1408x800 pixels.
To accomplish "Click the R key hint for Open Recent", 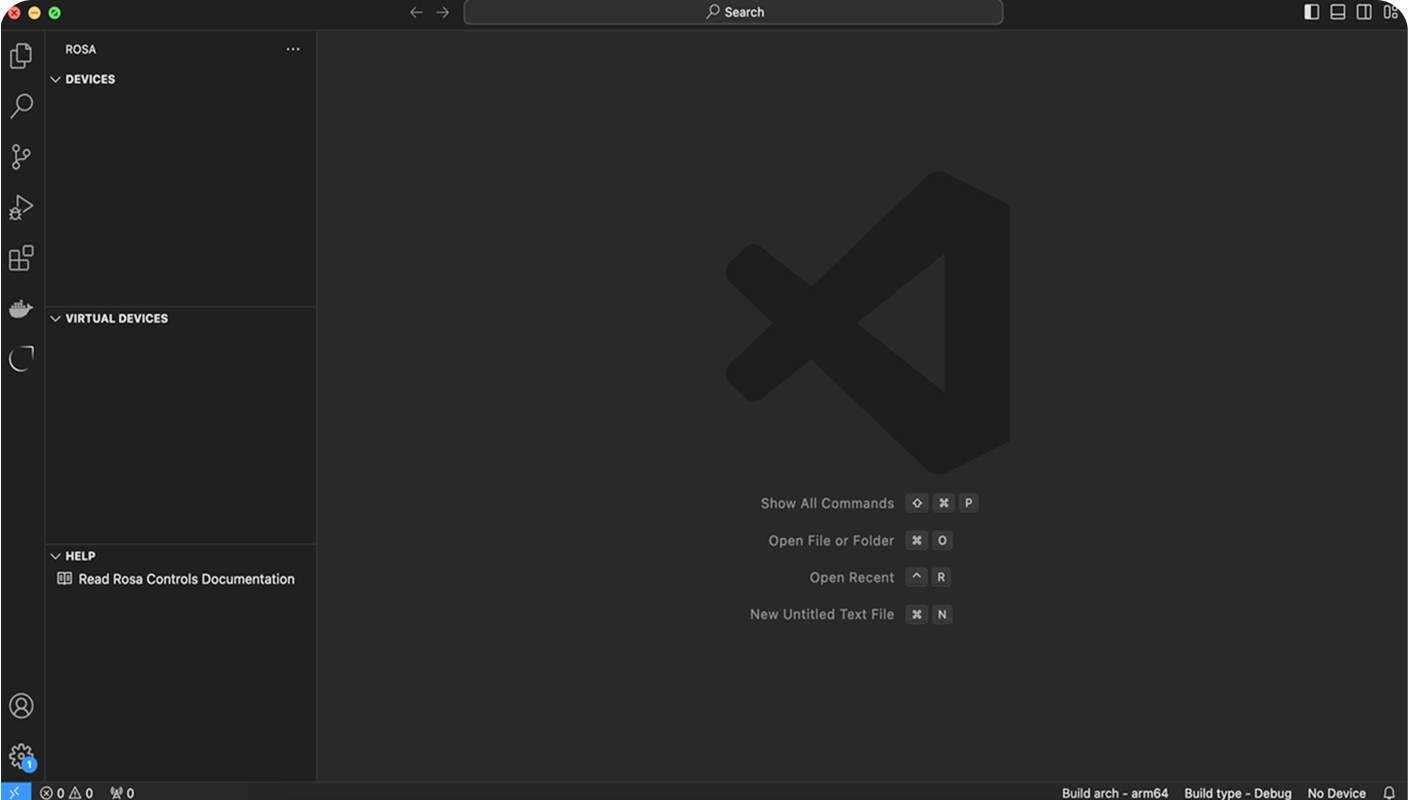I will click(941, 577).
